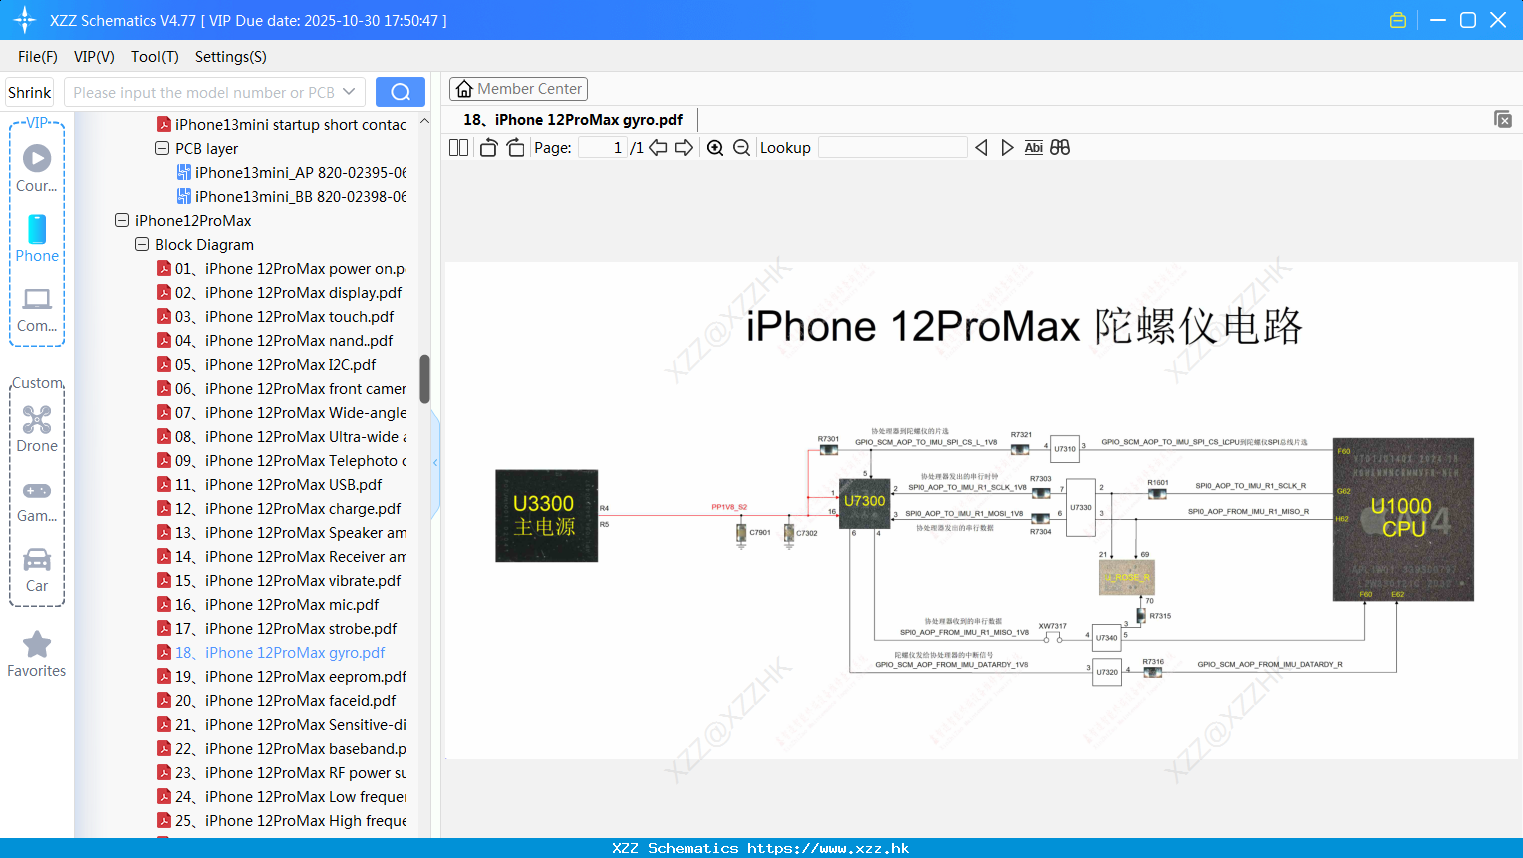
Task: Go to next page arrow
Action: 684,148
